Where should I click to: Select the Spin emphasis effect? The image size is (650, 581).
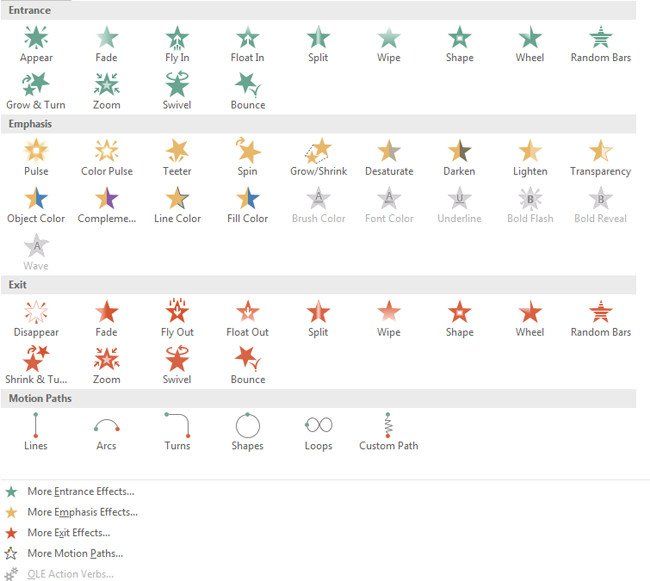247,157
